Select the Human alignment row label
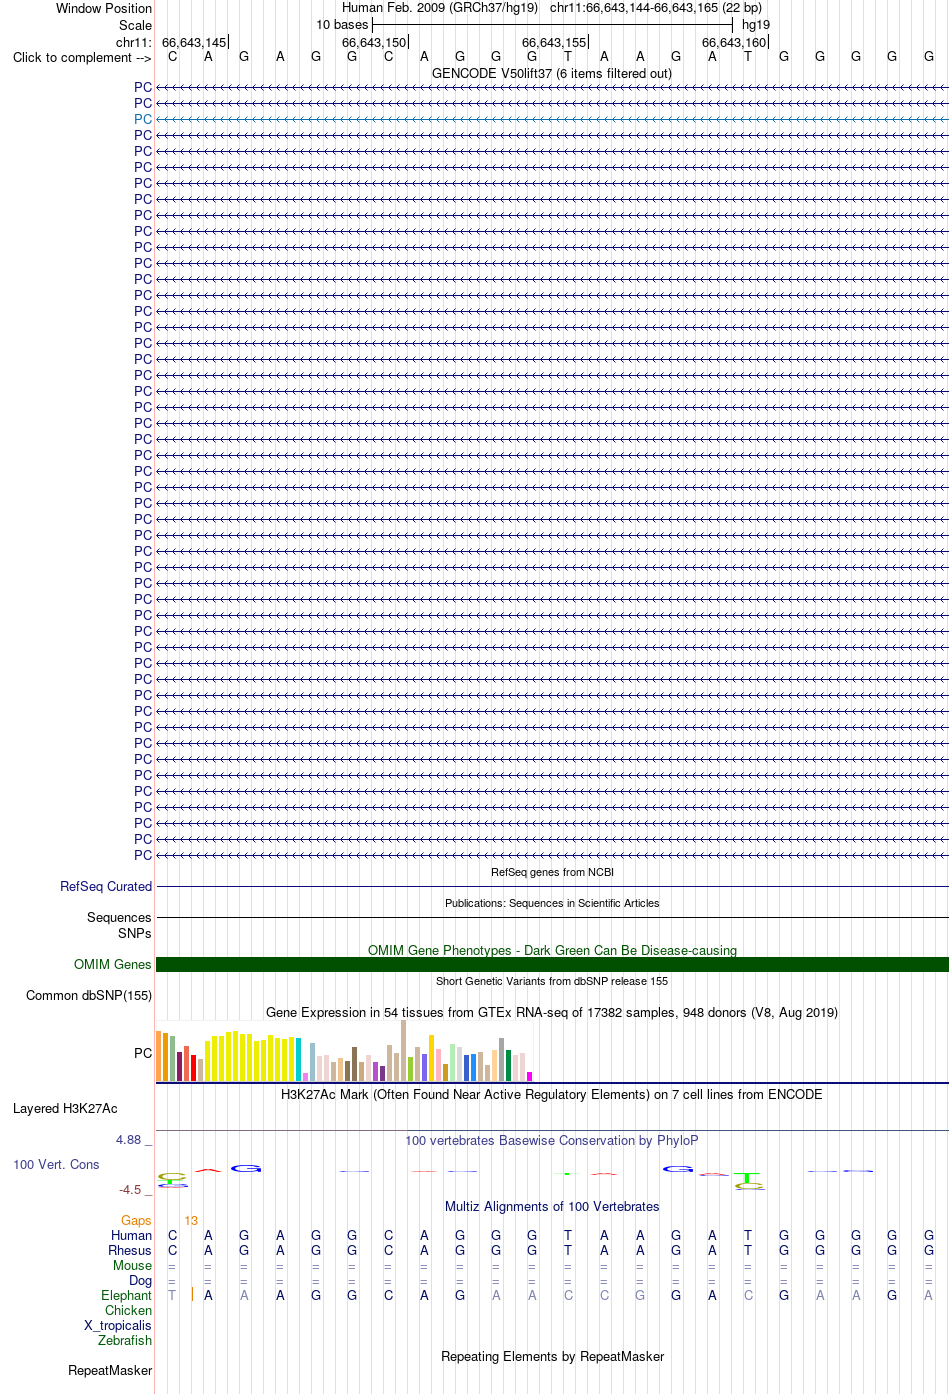The image size is (950, 1394). [x=131, y=1235]
